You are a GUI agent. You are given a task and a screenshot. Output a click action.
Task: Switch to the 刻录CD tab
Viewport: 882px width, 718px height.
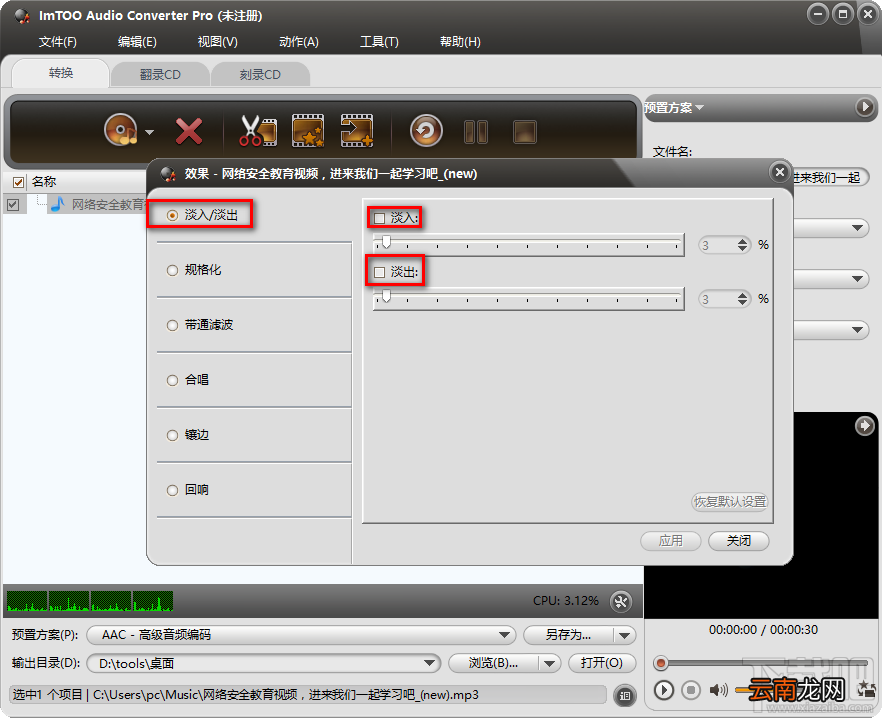260,74
